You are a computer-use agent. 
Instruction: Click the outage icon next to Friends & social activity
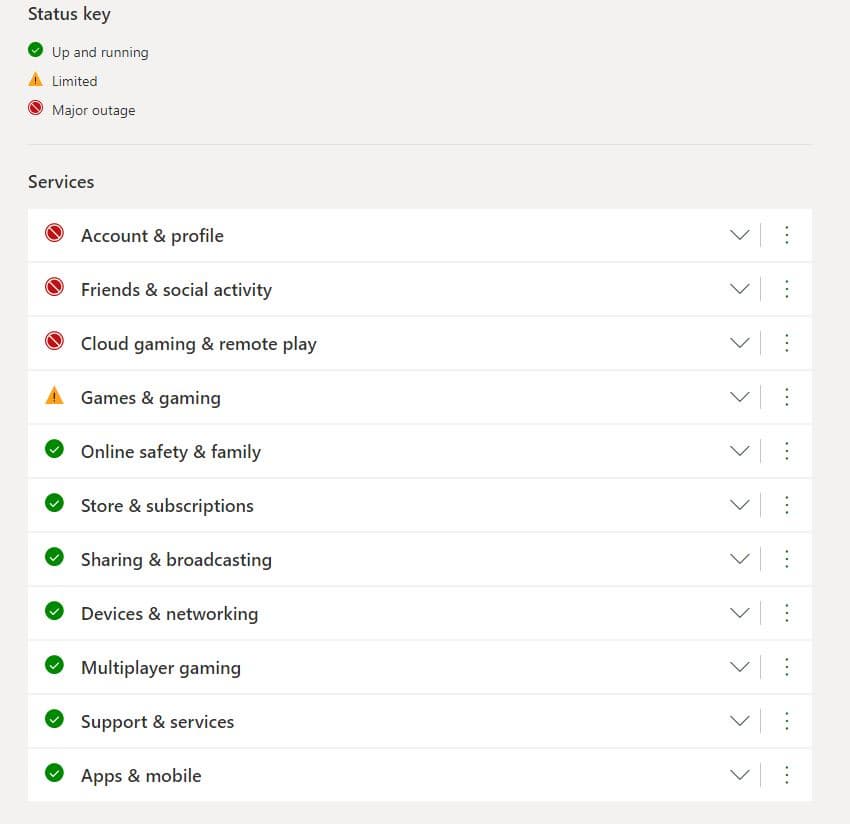54,288
